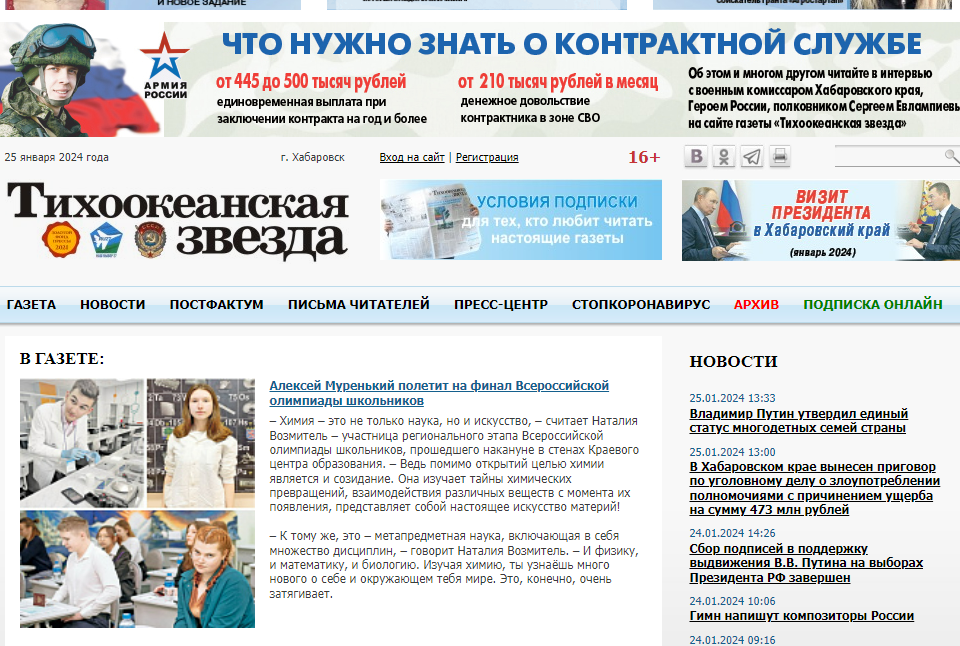
Task: Click the date text 25 января 2024 года
Action: [x=56, y=157]
